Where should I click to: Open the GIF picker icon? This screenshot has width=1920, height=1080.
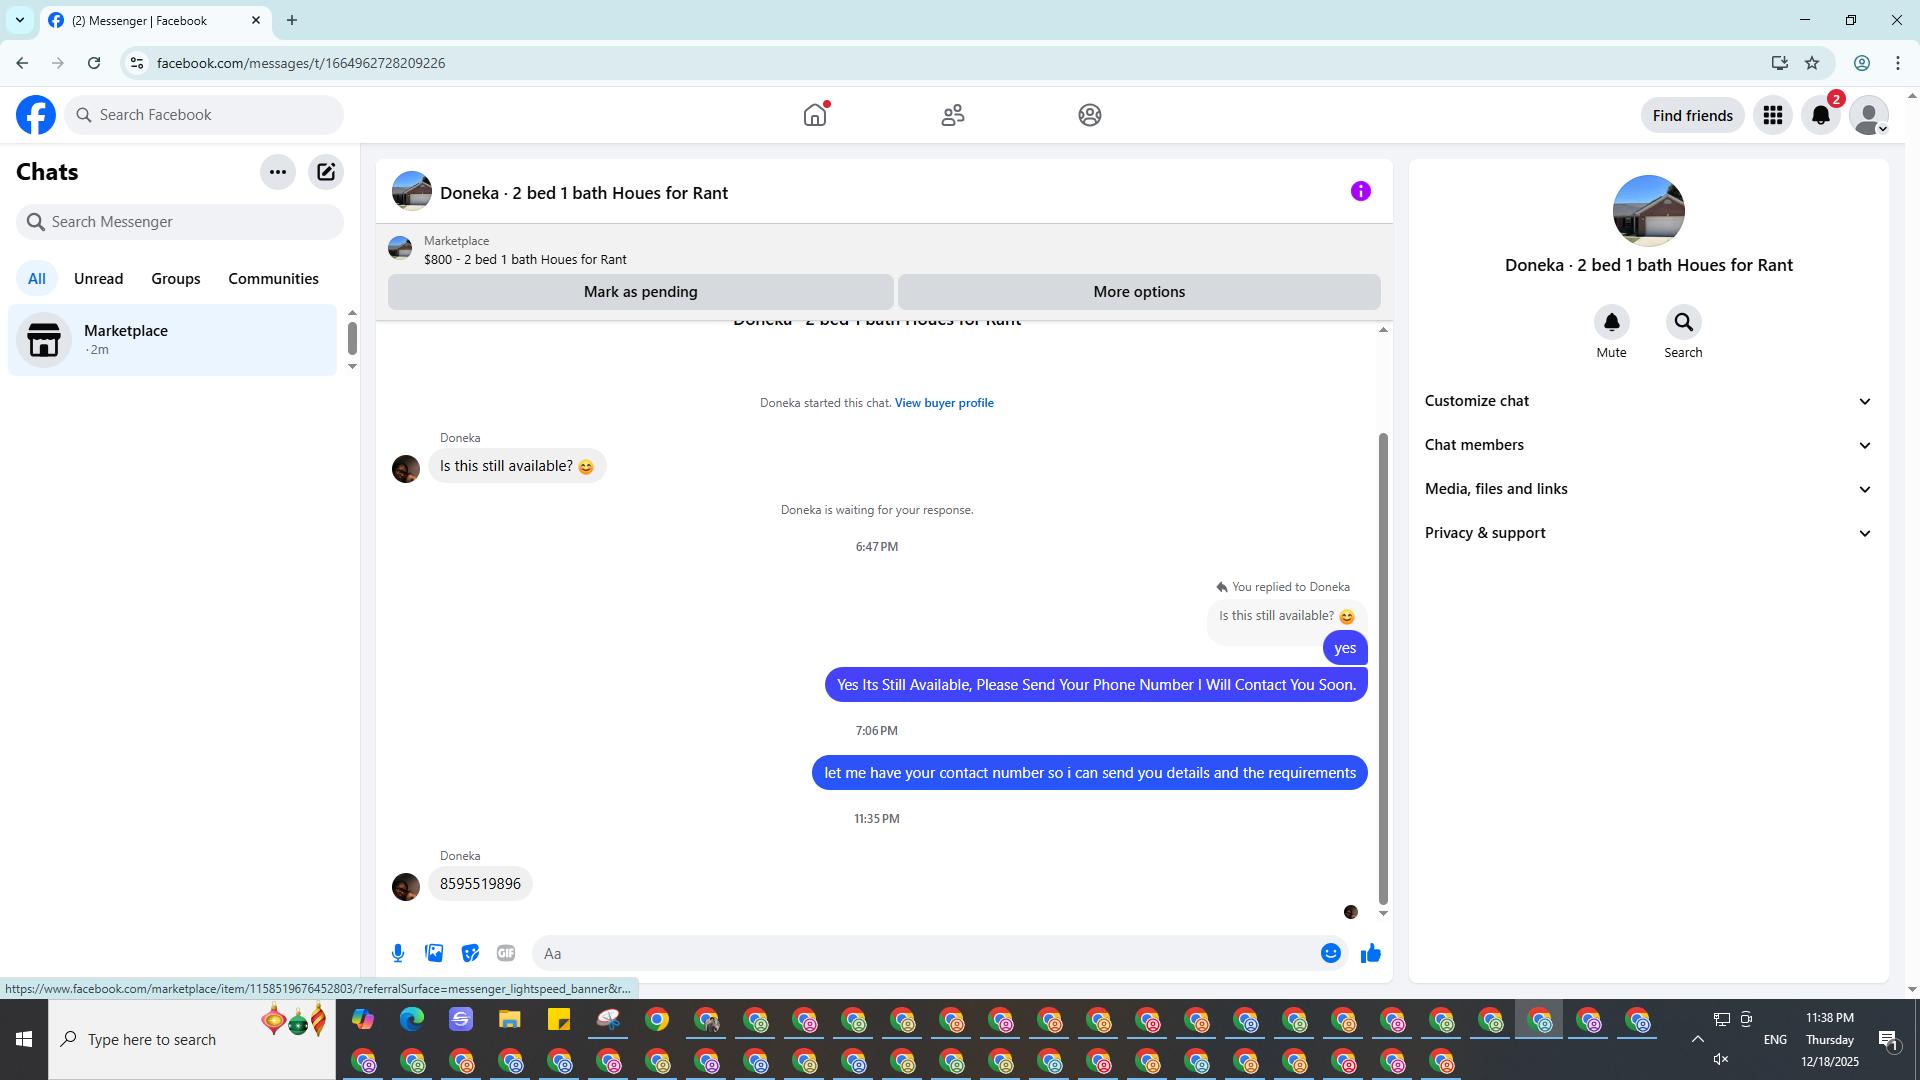click(x=506, y=953)
